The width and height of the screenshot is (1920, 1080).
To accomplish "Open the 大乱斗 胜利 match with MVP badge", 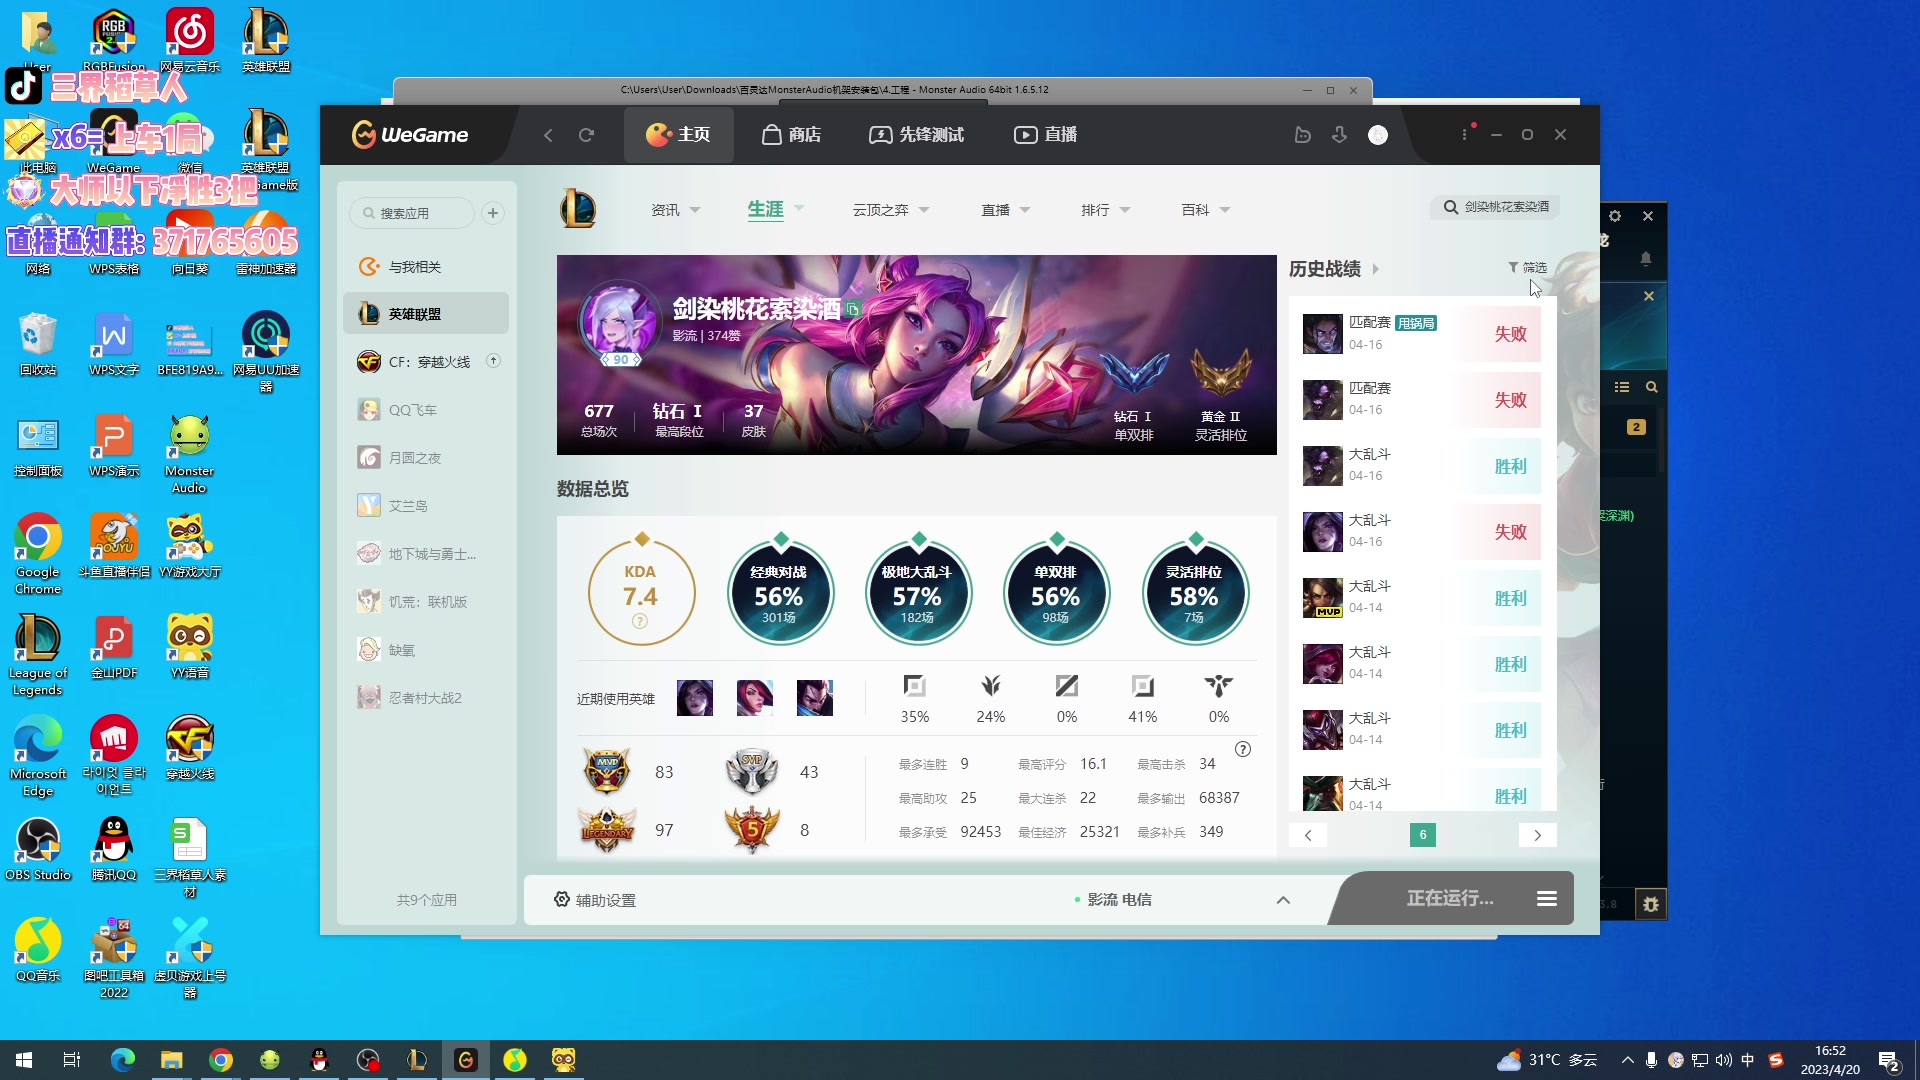I will (1421, 598).
